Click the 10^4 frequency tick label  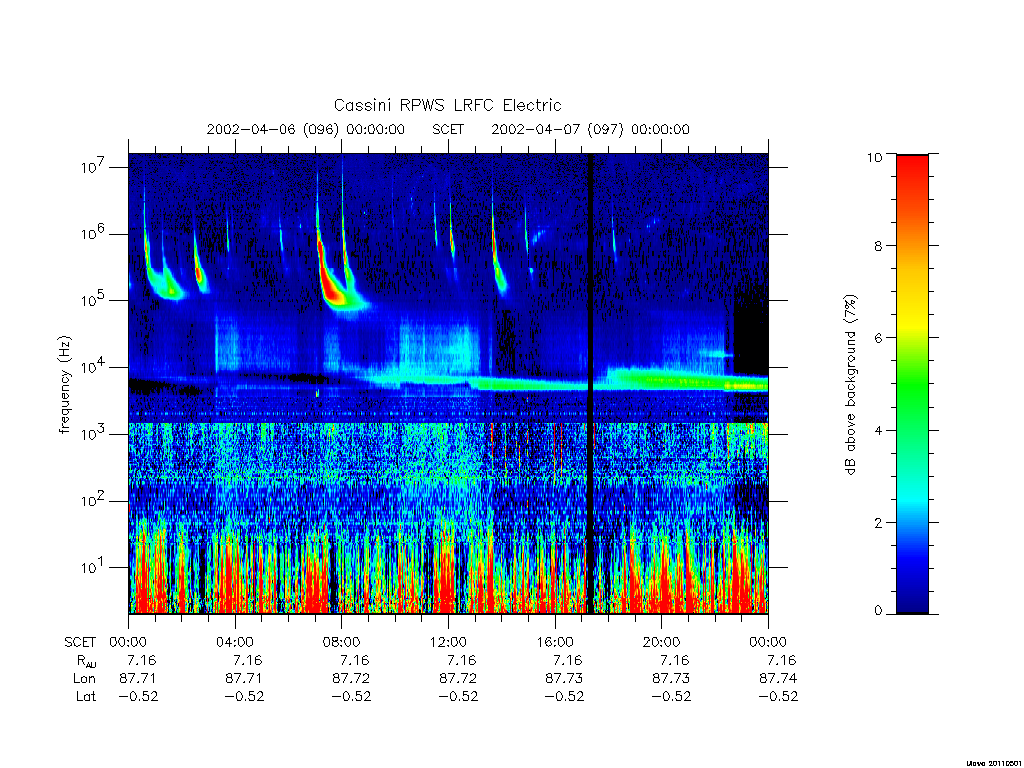point(93,368)
